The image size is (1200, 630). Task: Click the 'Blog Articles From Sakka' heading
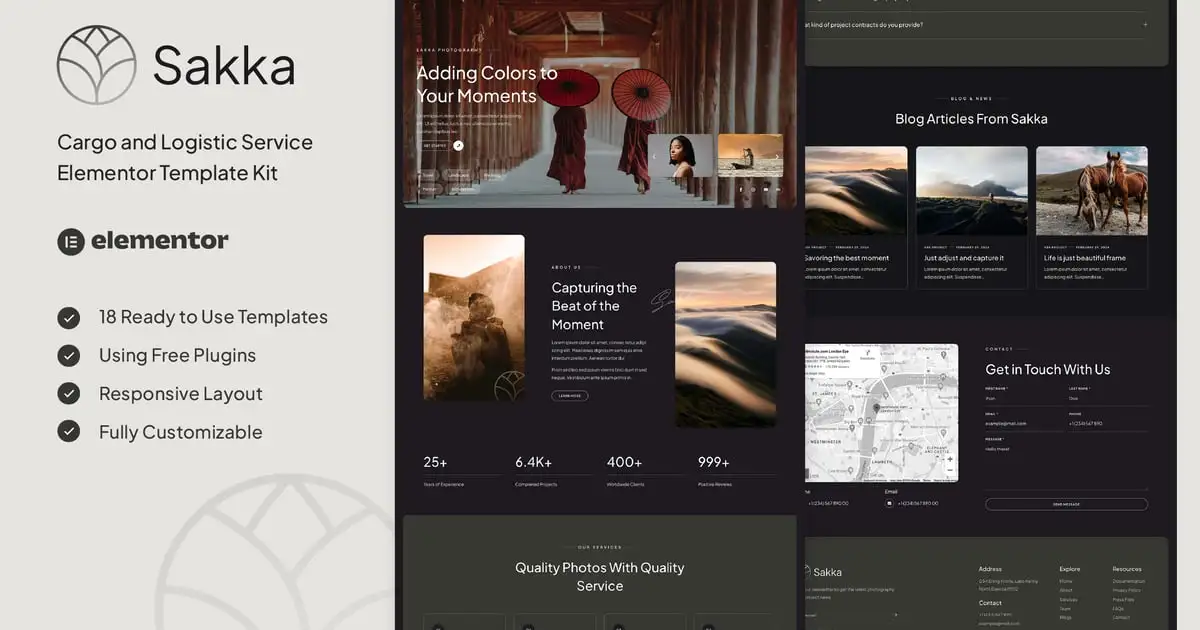[x=971, y=119]
